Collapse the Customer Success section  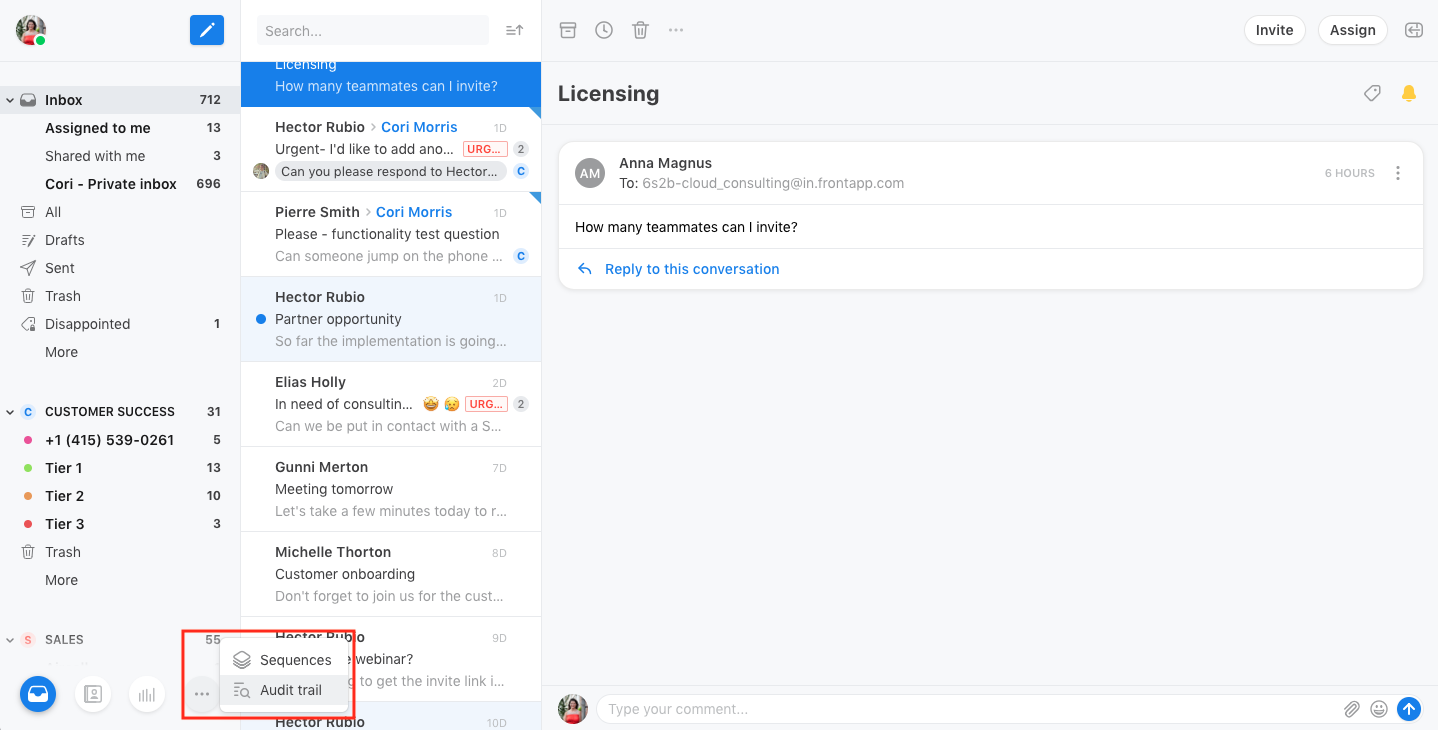pyautogui.click(x=10, y=412)
